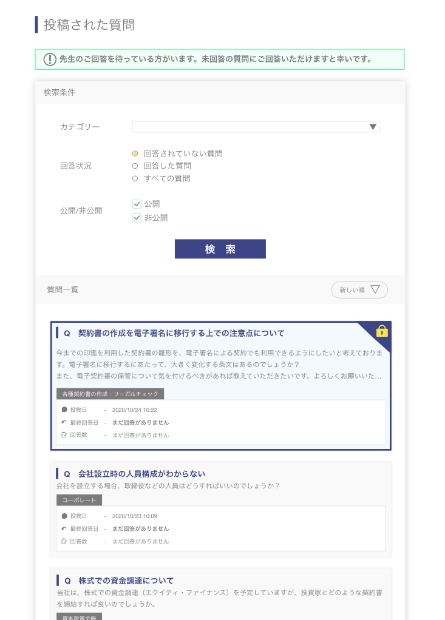Open the question about 電子署名 contract migration

(x=181, y=333)
